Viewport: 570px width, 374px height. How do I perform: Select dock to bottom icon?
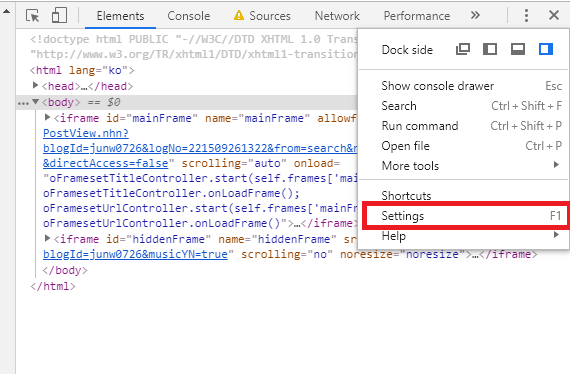point(518,49)
